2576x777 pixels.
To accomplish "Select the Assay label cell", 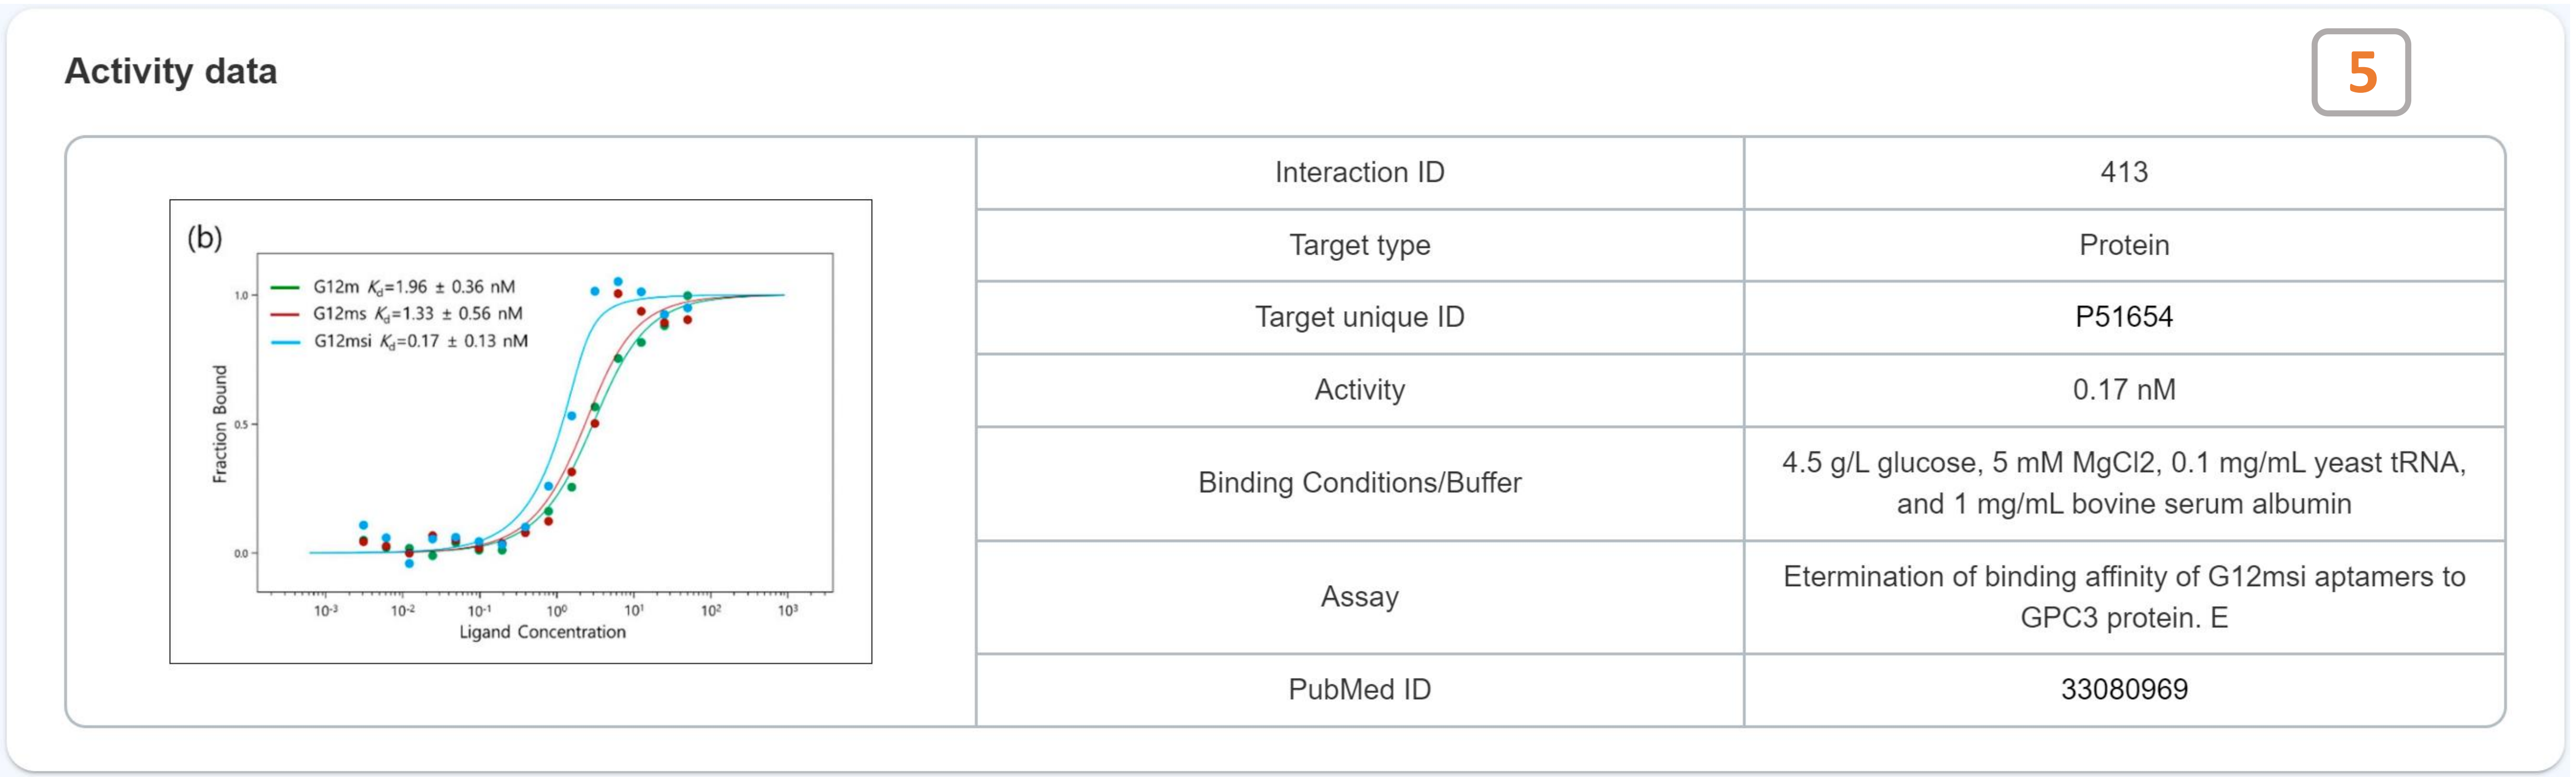I will coord(1359,597).
